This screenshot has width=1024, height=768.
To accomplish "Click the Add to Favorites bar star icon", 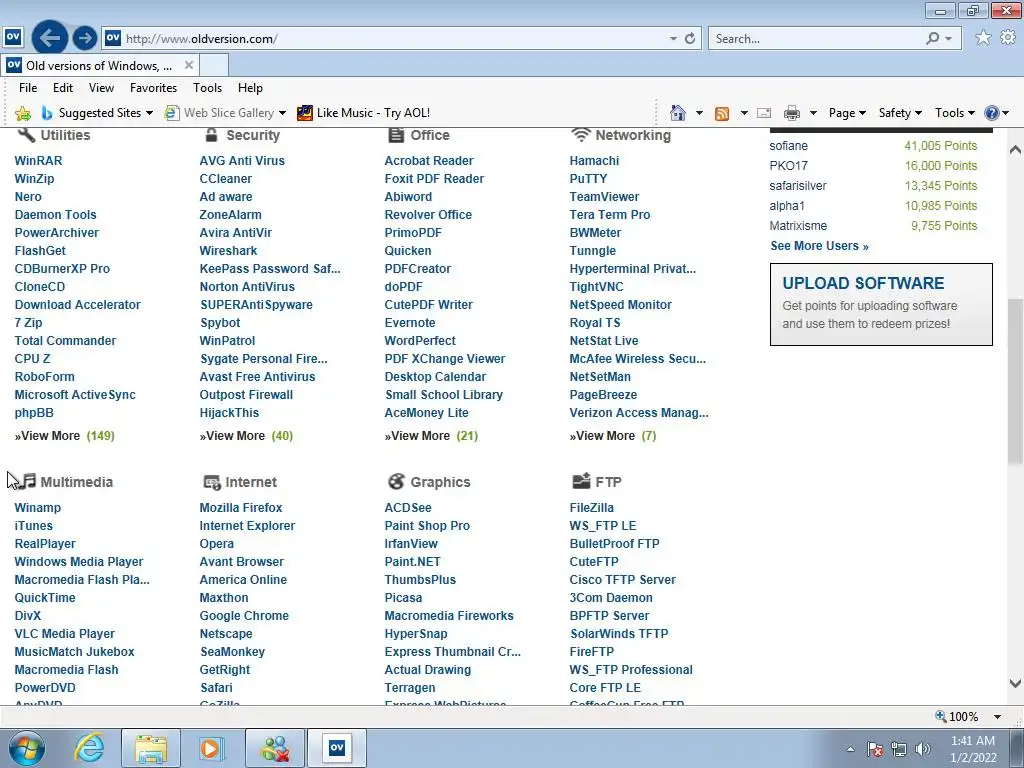I will [x=23, y=113].
